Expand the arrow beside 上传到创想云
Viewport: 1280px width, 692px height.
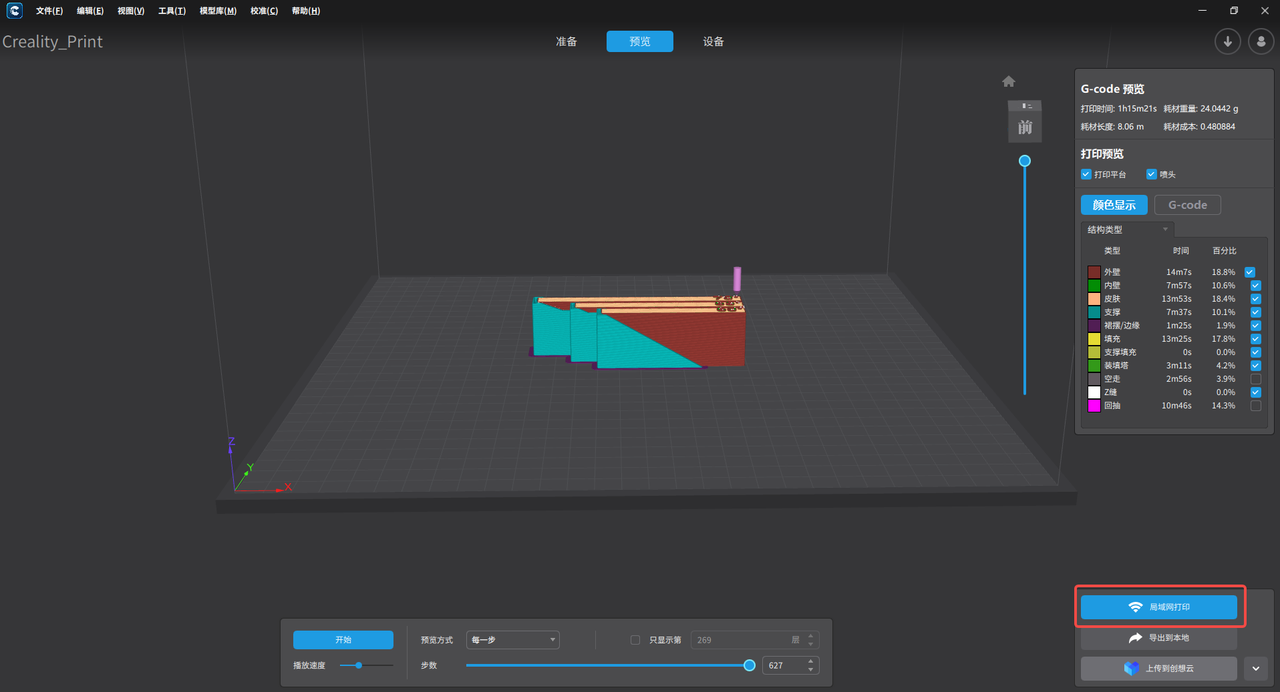pos(1256,668)
